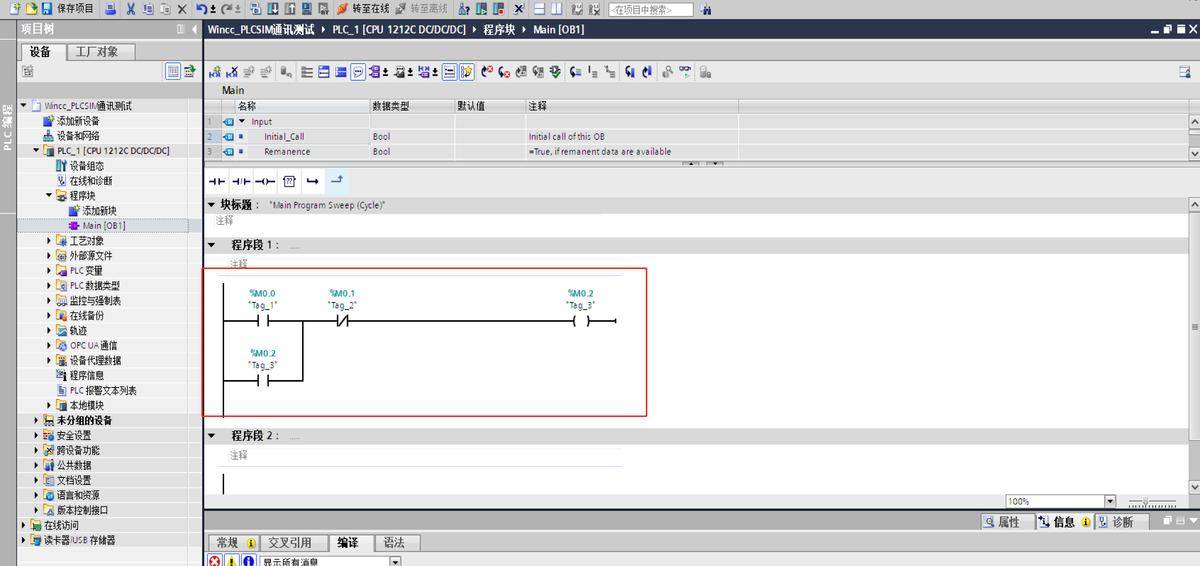This screenshot has height=566, width=1200.
Task: Click the insert network icon in the editor toolbar
Action: 216,72
